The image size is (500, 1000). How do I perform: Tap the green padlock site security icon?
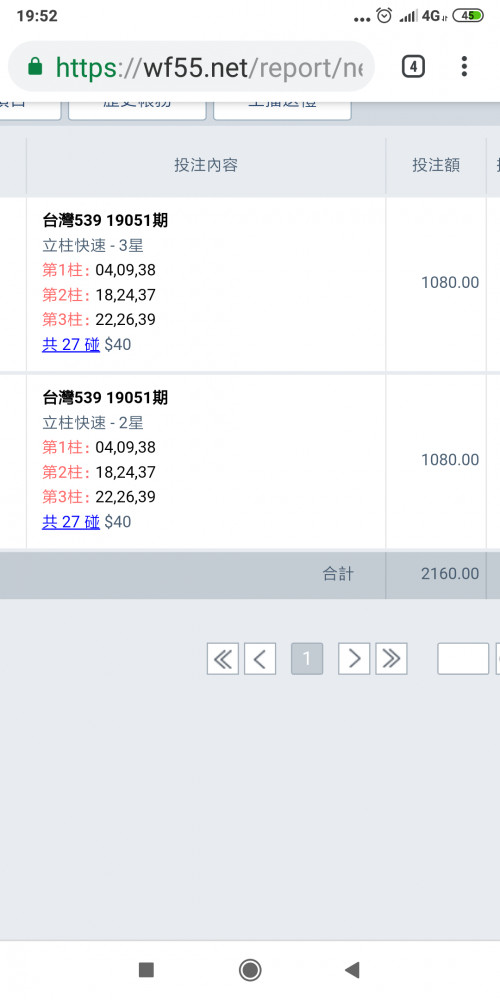(35, 66)
